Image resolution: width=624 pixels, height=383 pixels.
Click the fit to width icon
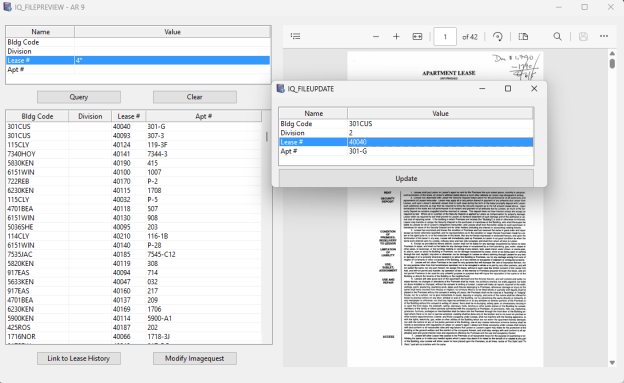(x=417, y=37)
